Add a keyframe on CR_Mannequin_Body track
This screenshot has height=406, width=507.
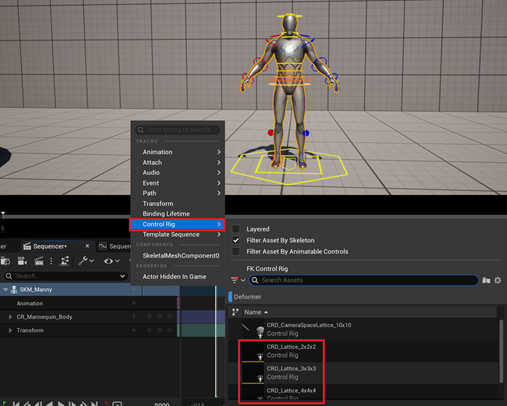click(x=159, y=316)
